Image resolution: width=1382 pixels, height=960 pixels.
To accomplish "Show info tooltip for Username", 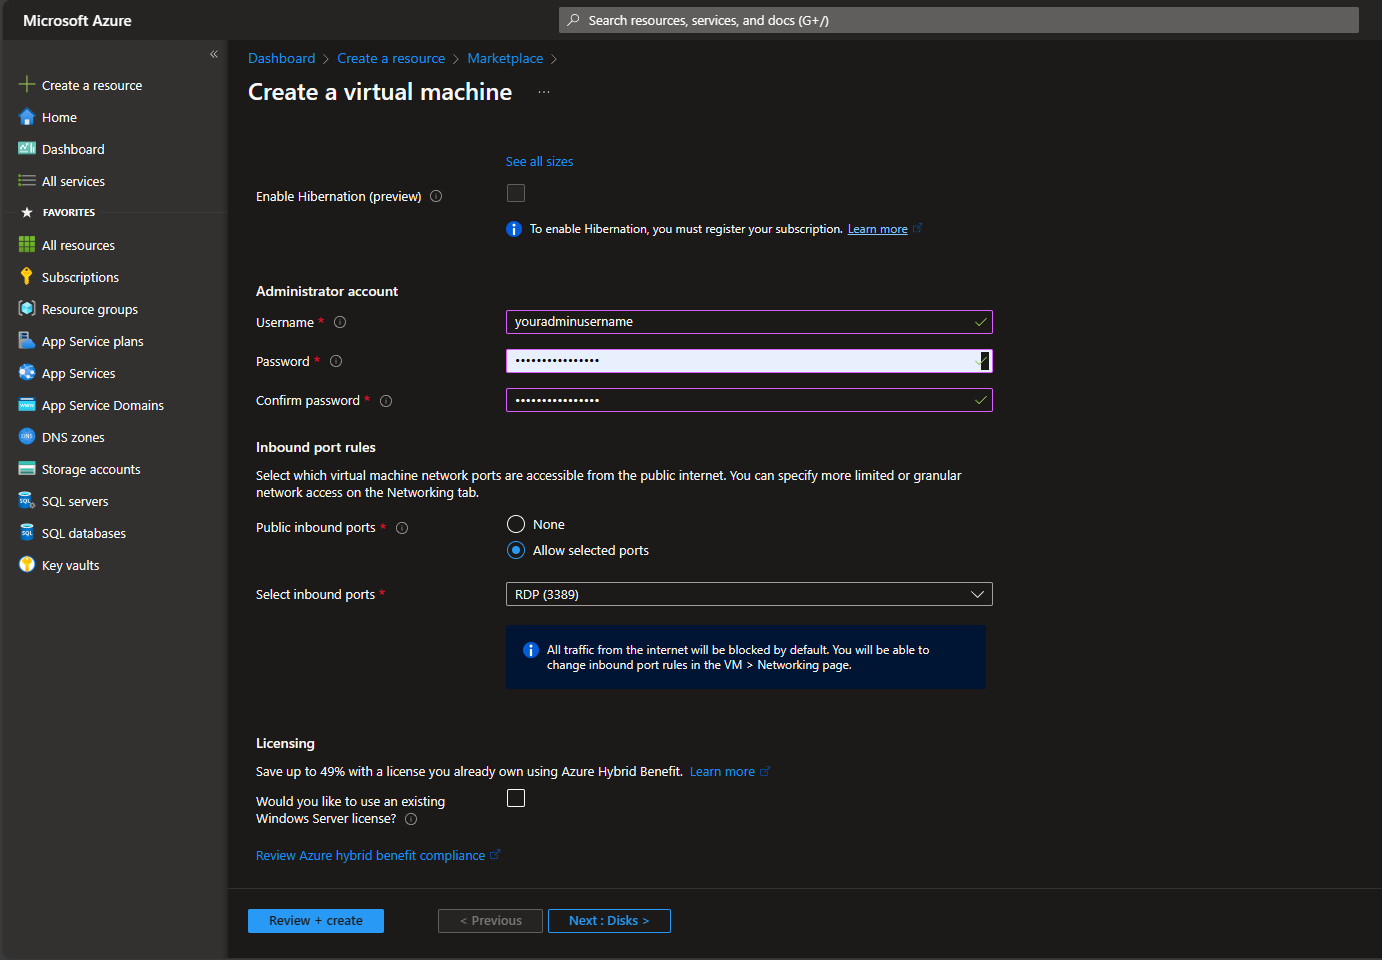I will 340,322.
